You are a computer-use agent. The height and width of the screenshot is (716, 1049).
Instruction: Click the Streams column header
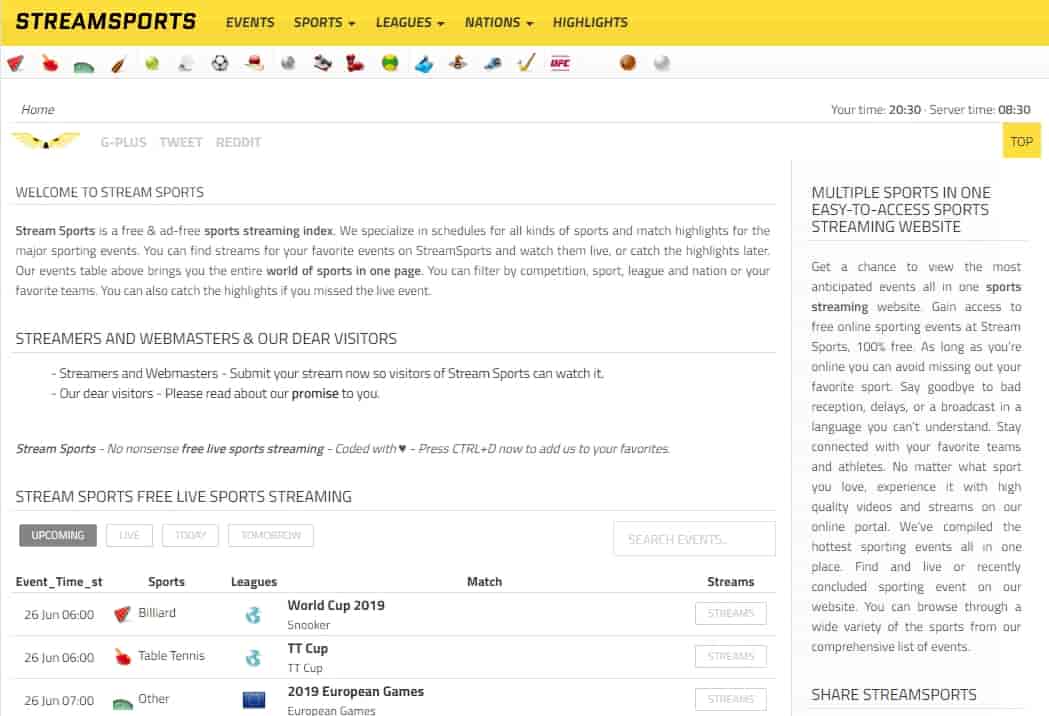(x=731, y=581)
